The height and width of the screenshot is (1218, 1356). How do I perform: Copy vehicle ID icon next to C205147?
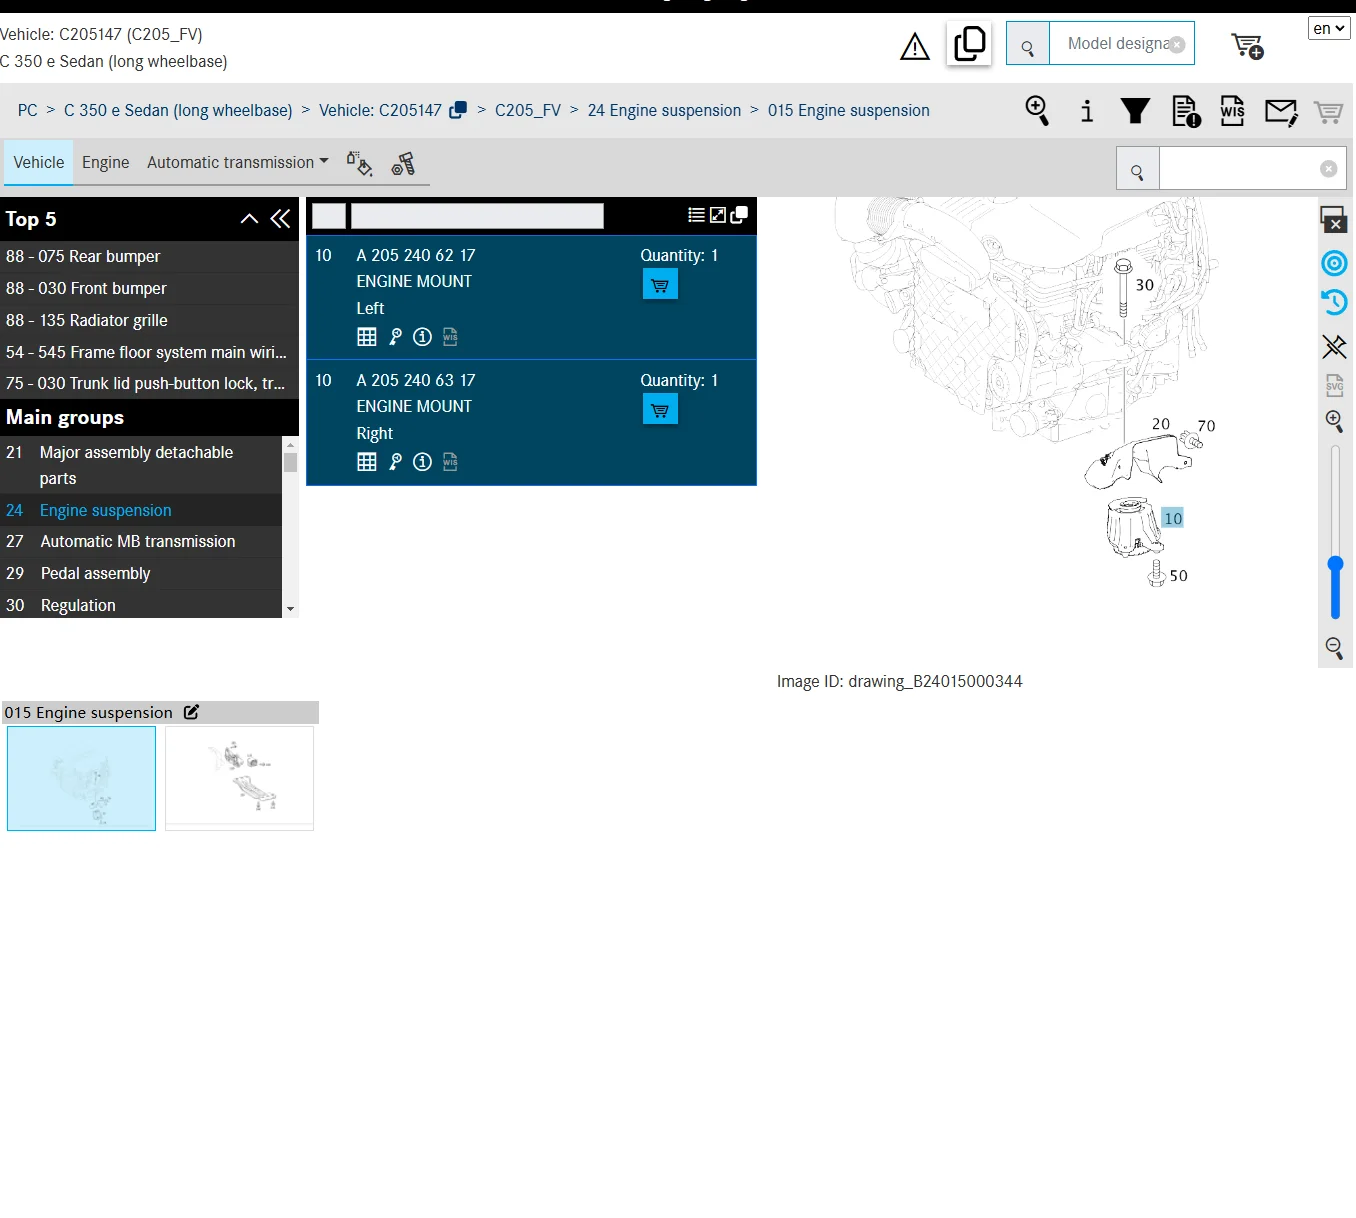tap(458, 110)
